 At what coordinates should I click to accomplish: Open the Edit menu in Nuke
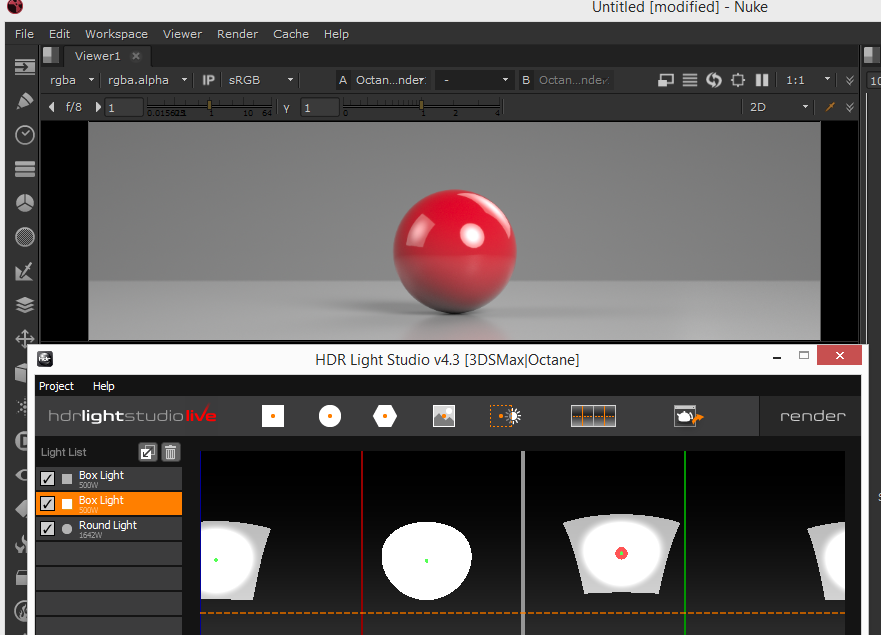click(59, 34)
